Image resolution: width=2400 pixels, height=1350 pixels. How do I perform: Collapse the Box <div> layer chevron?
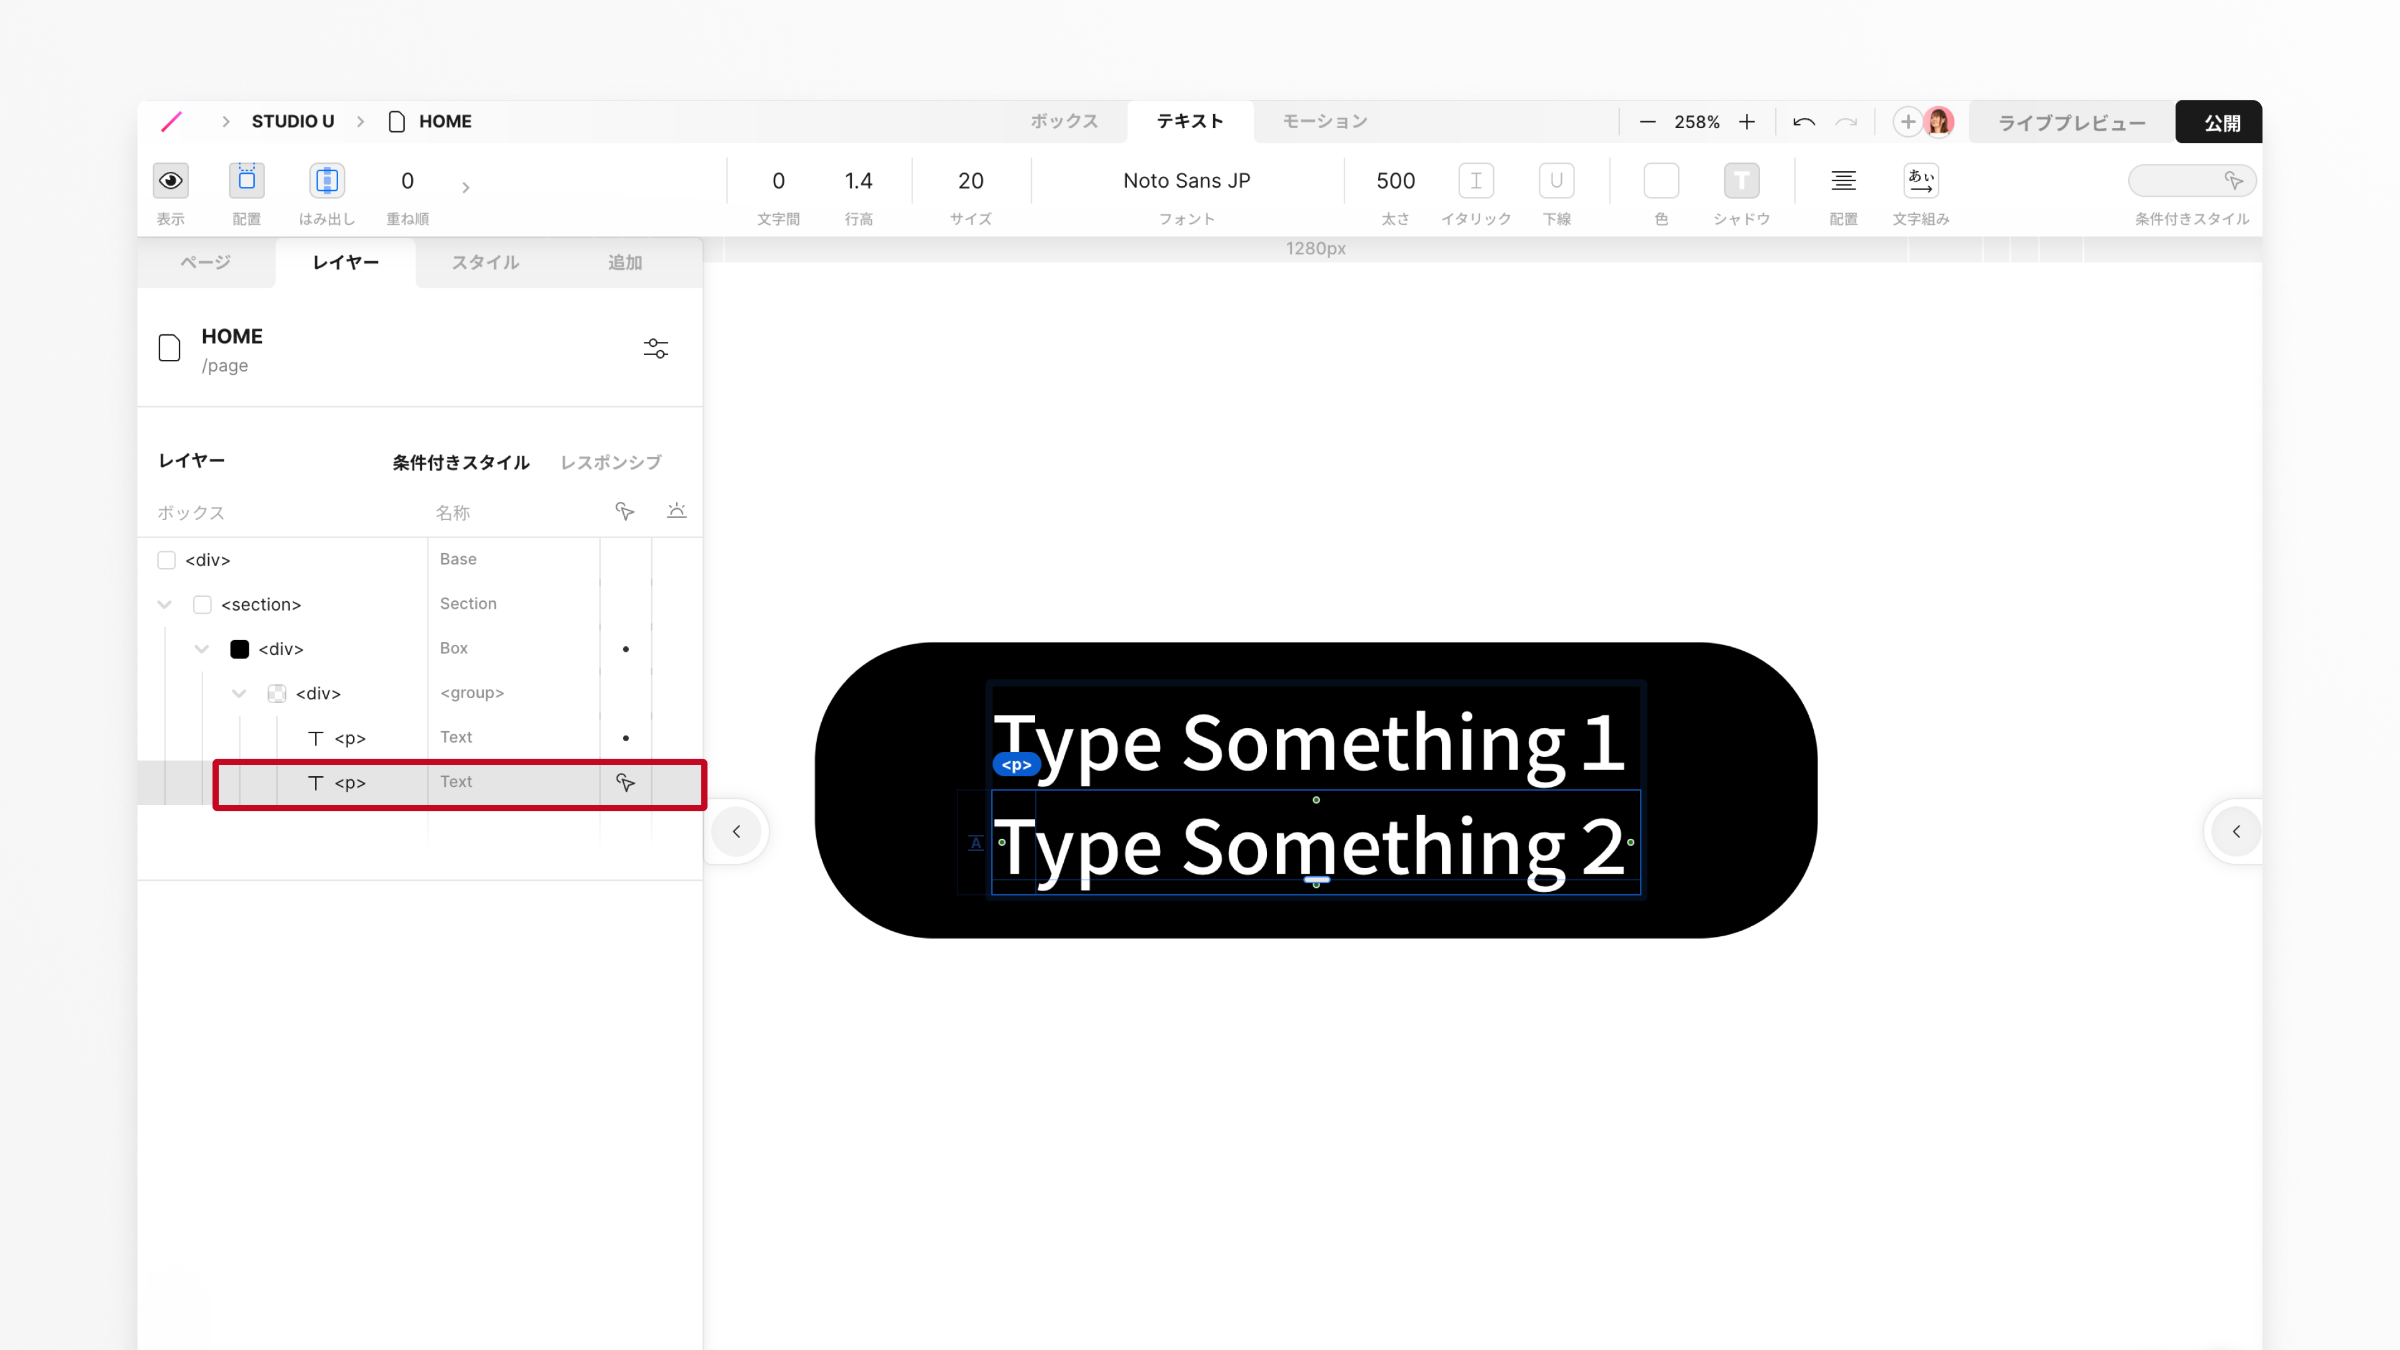(202, 649)
